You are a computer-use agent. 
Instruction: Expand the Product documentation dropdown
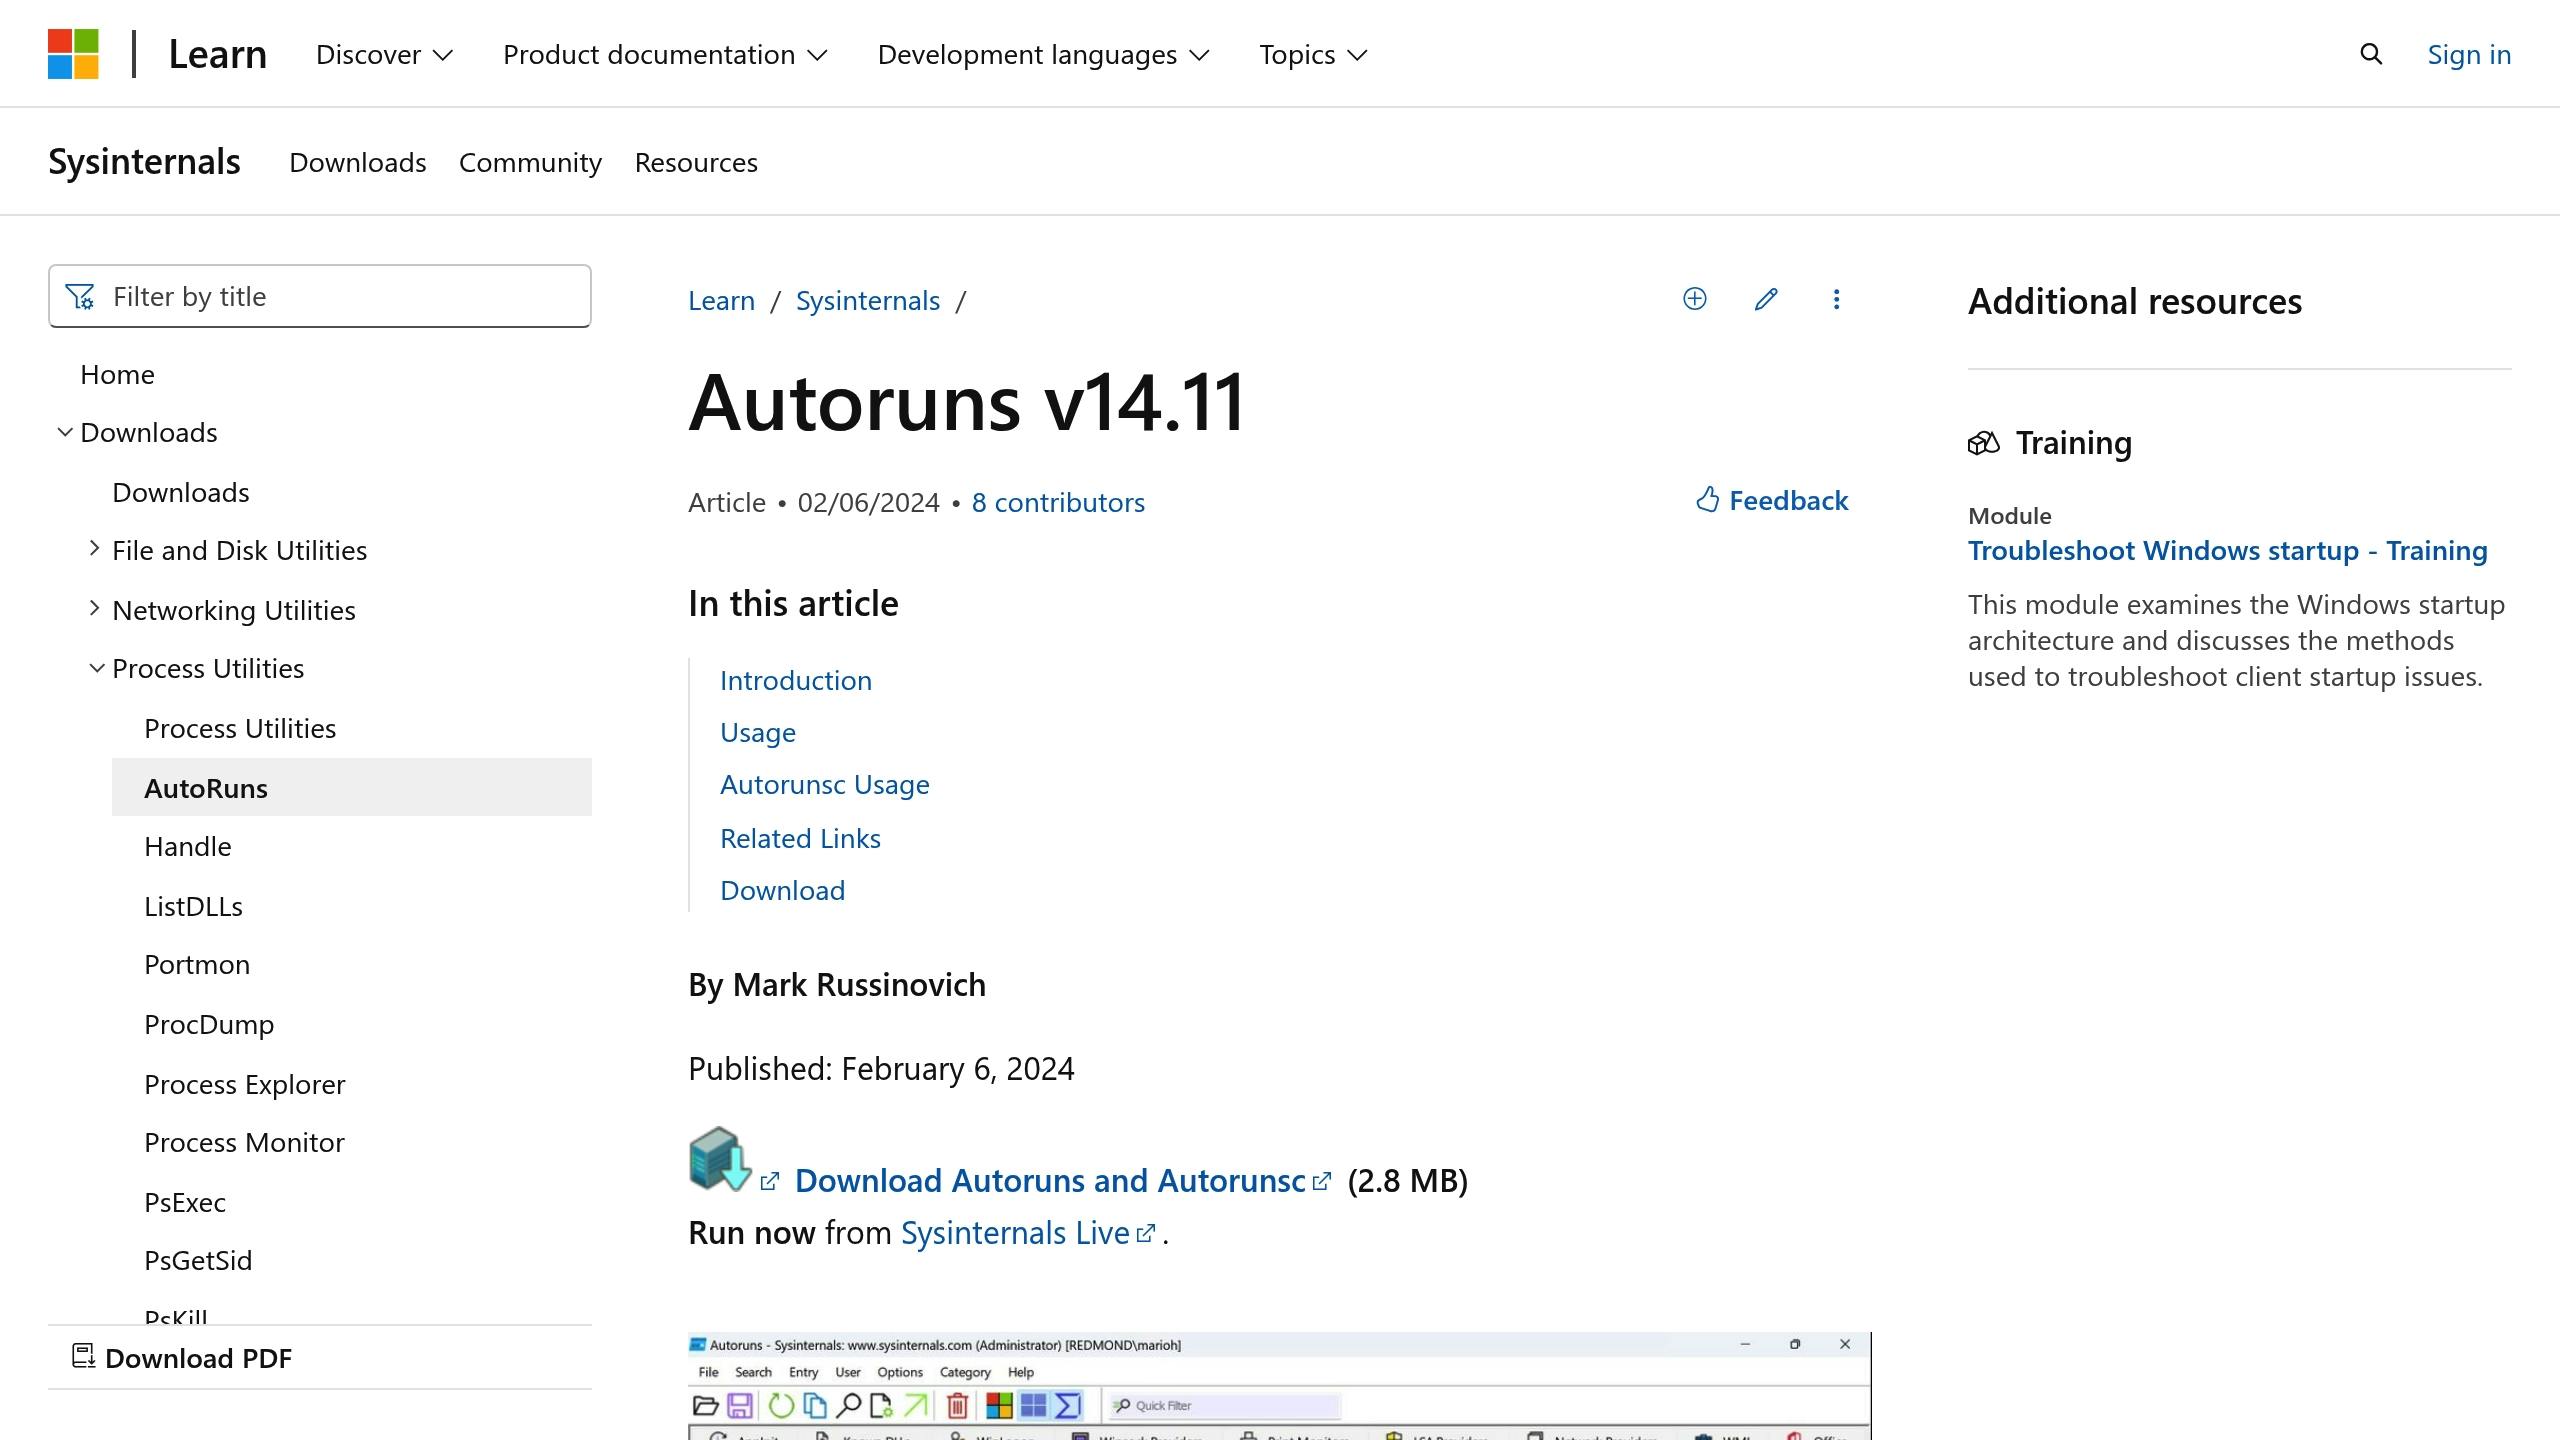pos(666,55)
